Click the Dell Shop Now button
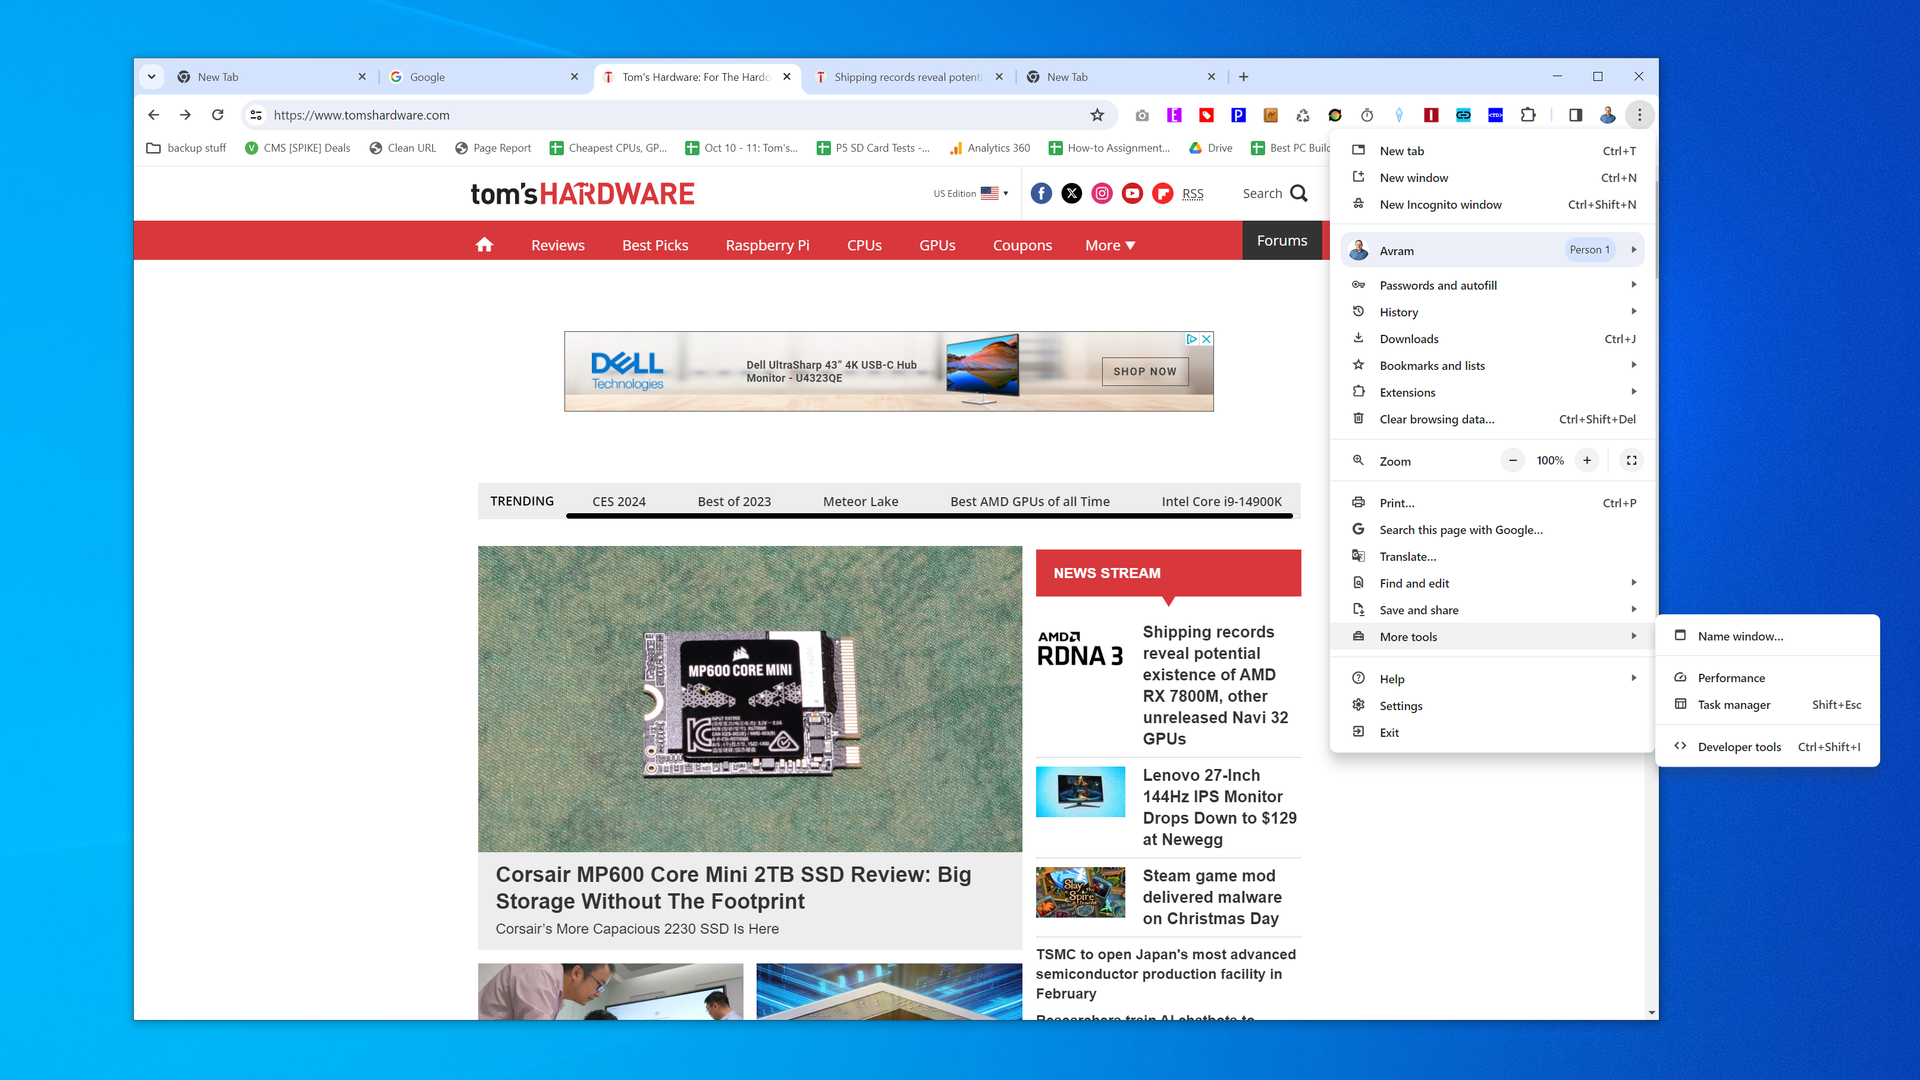This screenshot has height=1080, width=1920. click(1144, 371)
